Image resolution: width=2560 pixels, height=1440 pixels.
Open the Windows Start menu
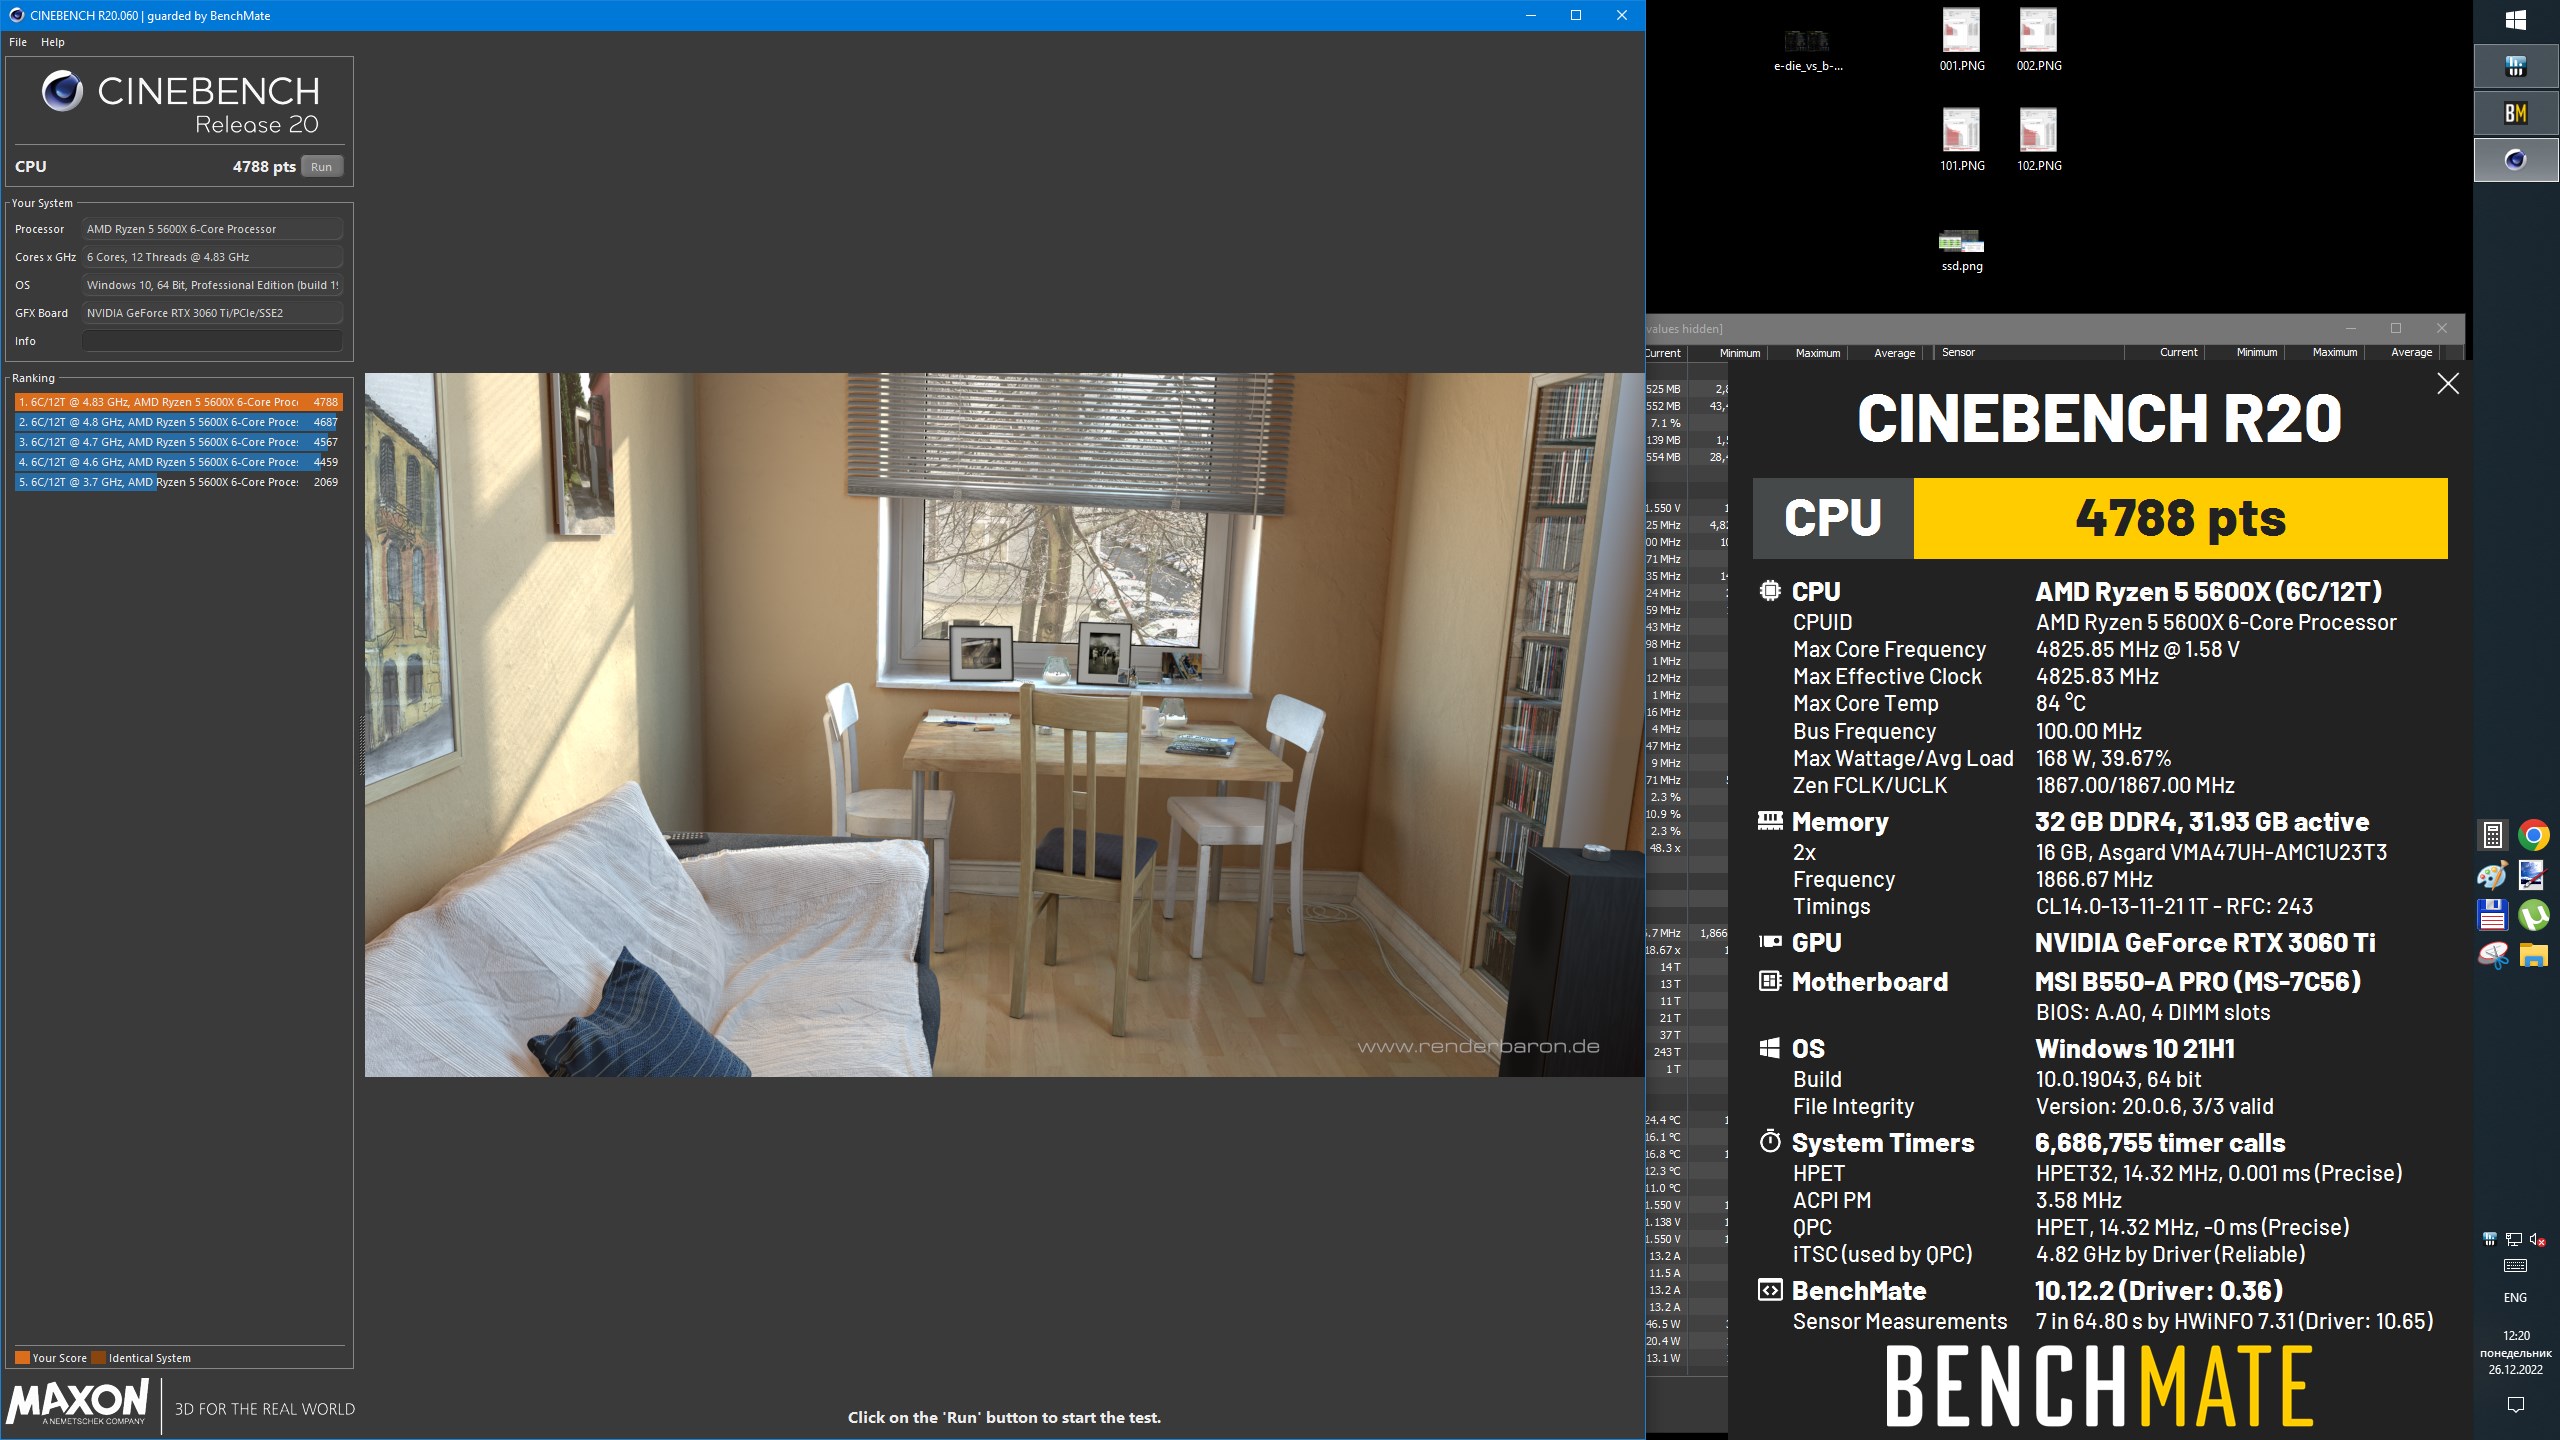[x=2516, y=20]
